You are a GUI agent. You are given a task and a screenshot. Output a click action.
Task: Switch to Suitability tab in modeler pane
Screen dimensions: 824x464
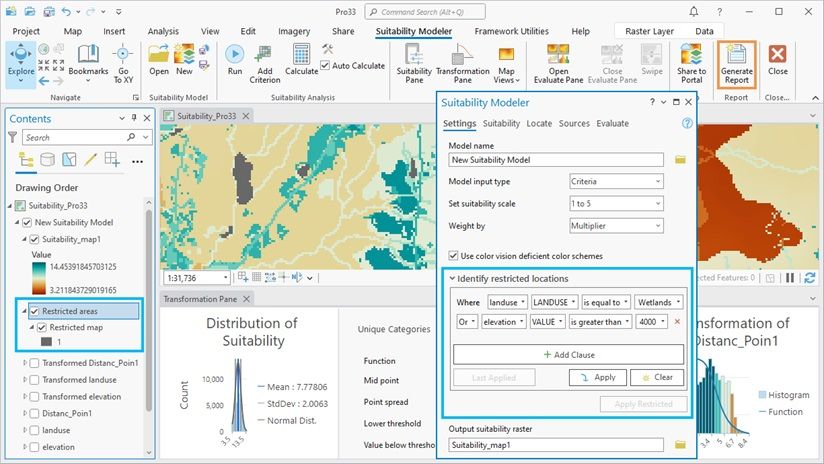coord(501,123)
